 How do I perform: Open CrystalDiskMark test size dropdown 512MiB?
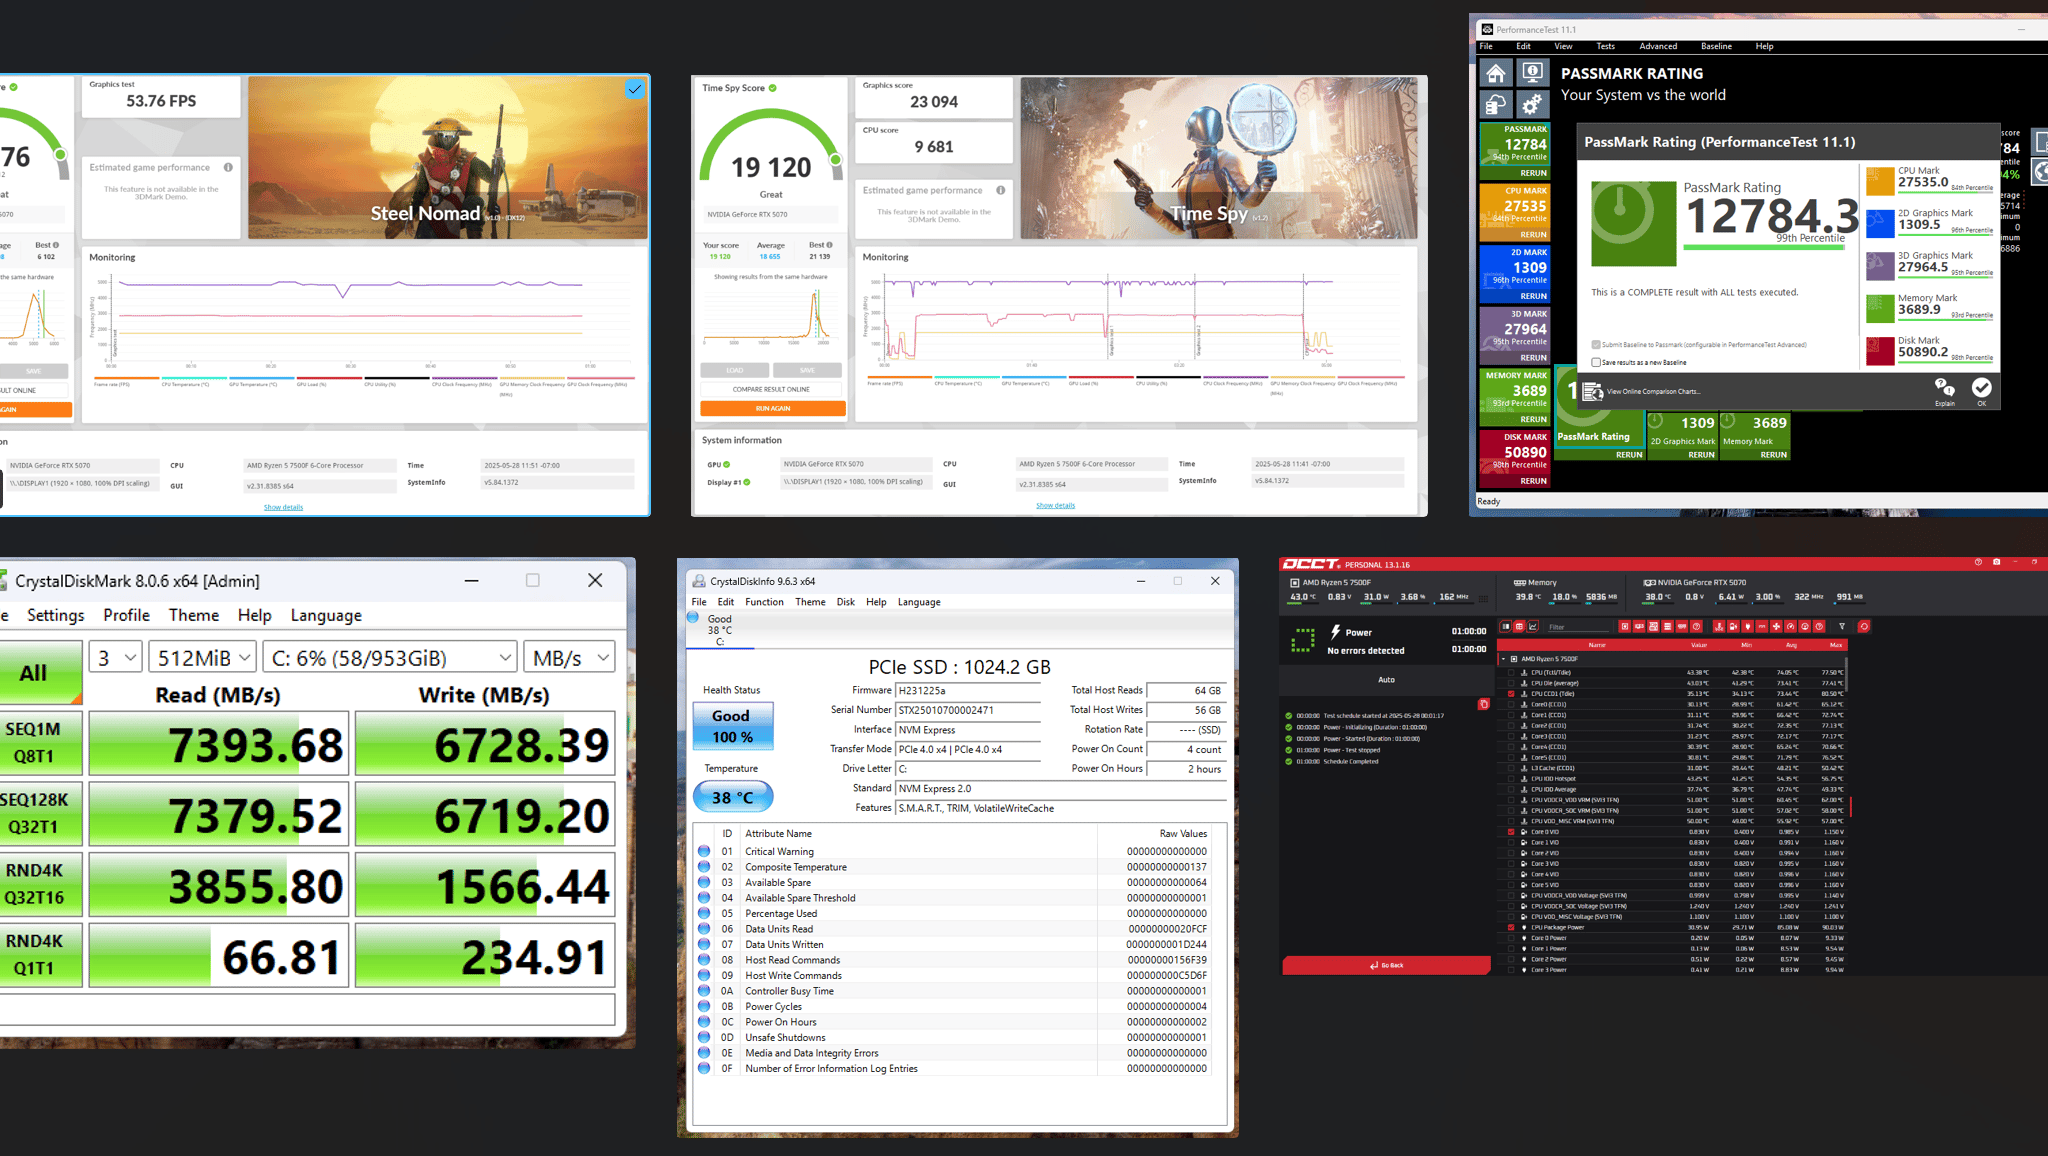pyautogui.click(x=203, y=658)
